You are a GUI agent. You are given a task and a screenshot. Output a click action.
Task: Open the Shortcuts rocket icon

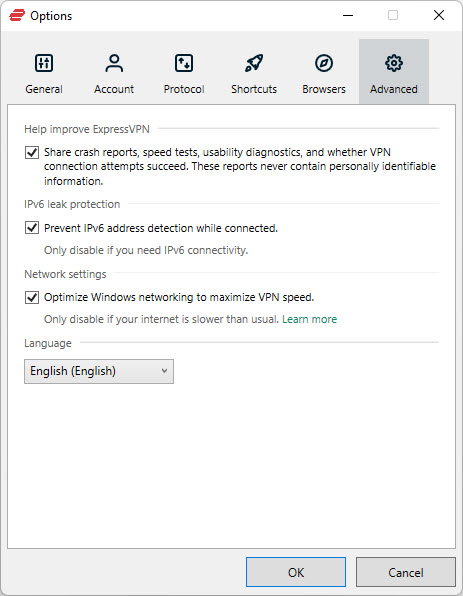(254, 63)
